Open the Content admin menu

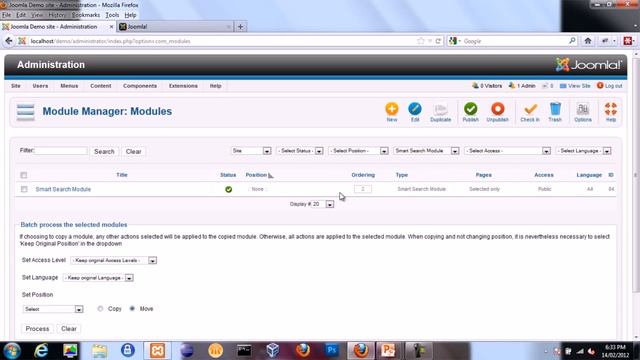coord(100,86)
